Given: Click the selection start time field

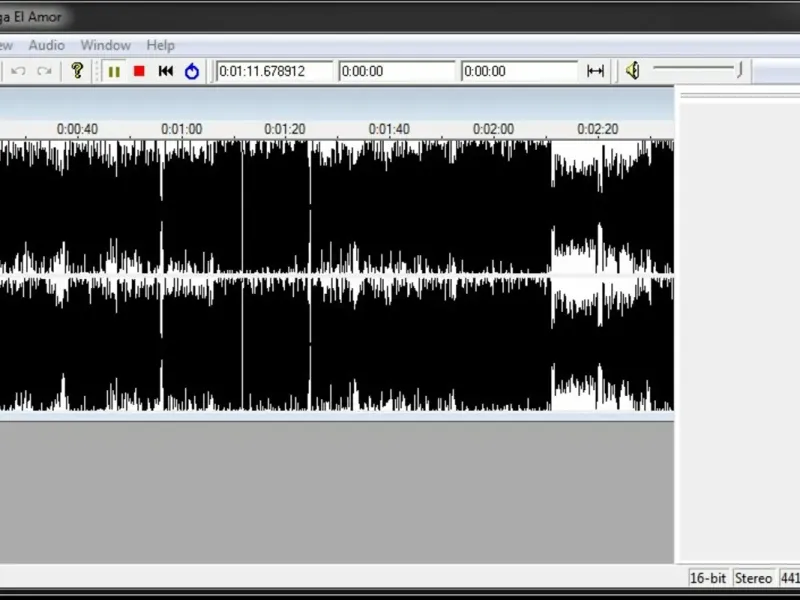Looking at the screenshot, I should coord(396,71).
